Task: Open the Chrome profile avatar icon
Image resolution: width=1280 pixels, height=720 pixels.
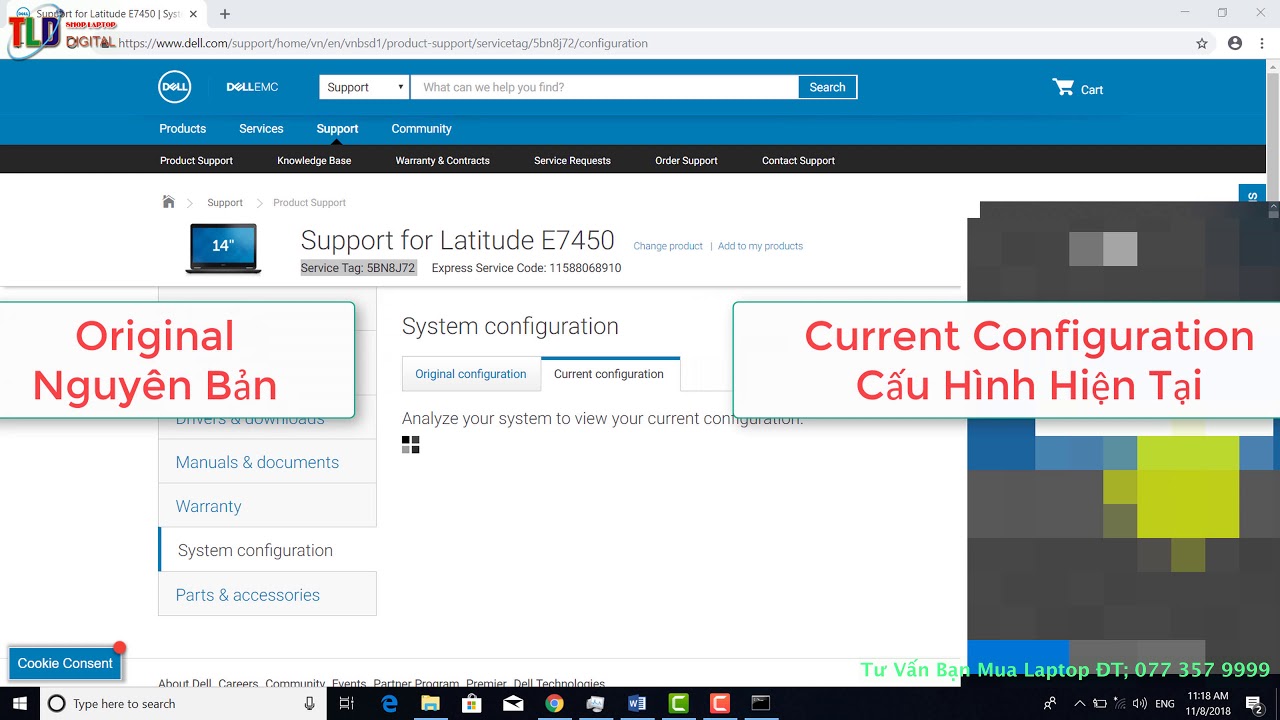Action: 1235,43
